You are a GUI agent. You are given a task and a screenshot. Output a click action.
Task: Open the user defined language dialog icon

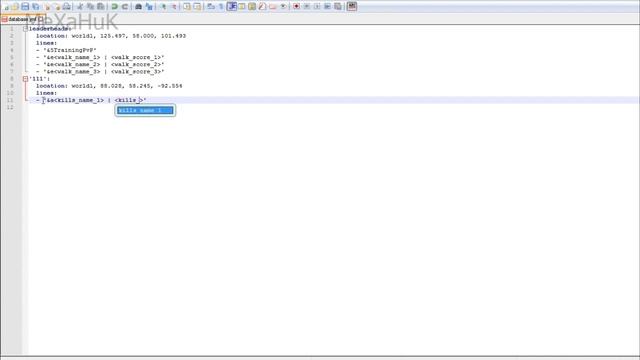click(242, 7)
